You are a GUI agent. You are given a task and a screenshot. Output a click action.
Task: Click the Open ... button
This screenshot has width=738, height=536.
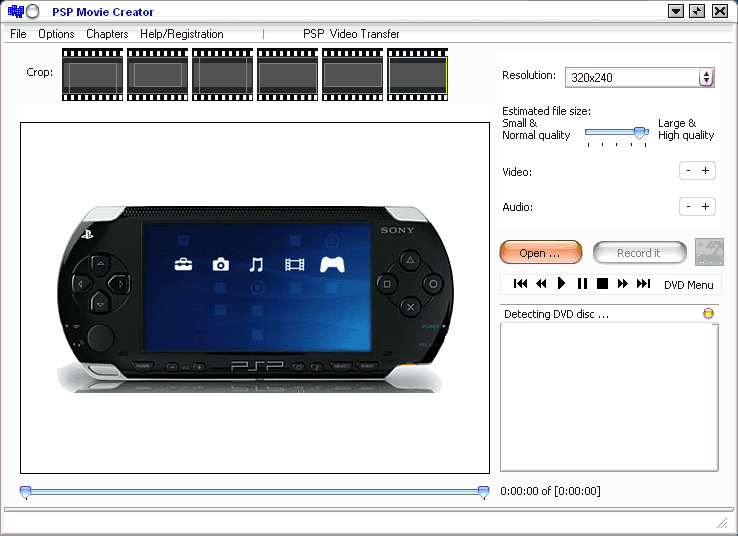coord(540,253)
